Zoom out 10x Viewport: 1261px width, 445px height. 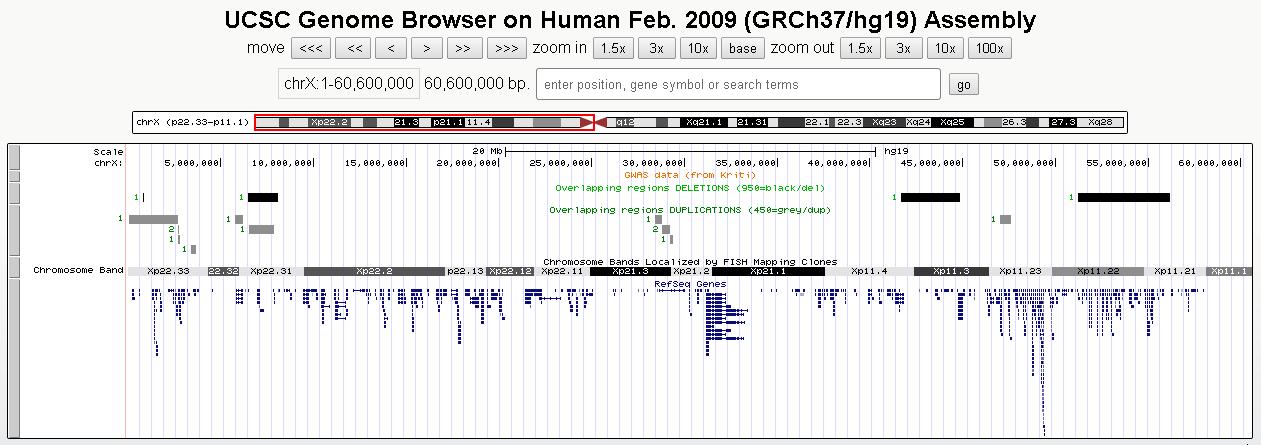[x=944, y=48]
